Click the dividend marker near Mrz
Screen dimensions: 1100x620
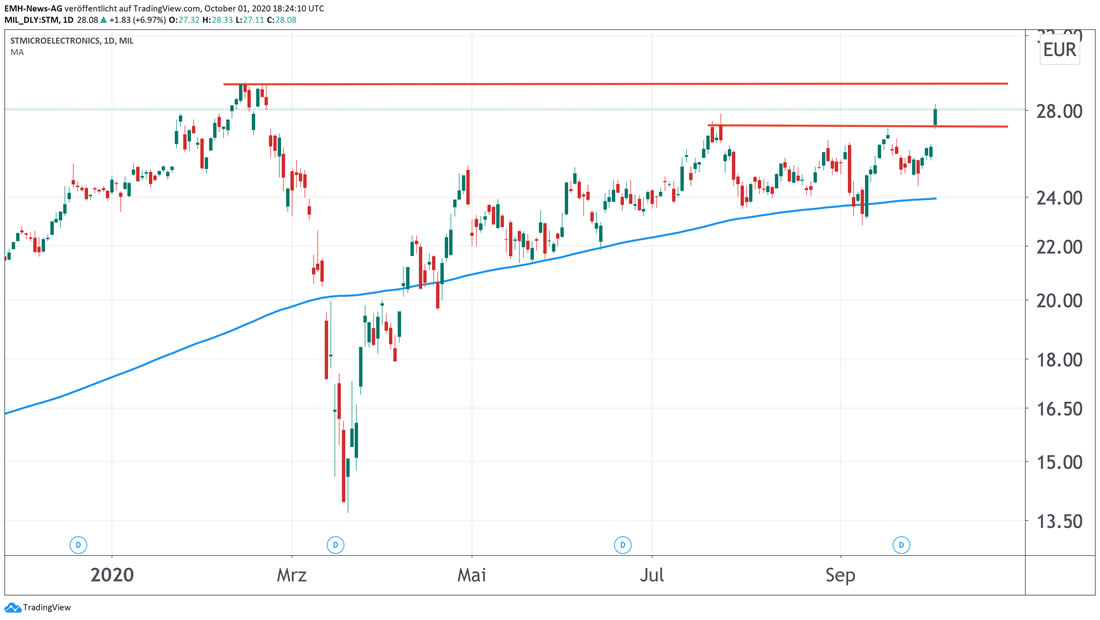(x=336, y=545)
